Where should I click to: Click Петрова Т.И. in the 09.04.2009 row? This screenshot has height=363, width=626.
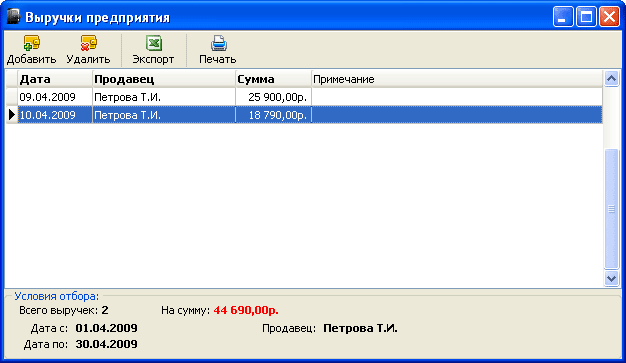click(164, 97)
